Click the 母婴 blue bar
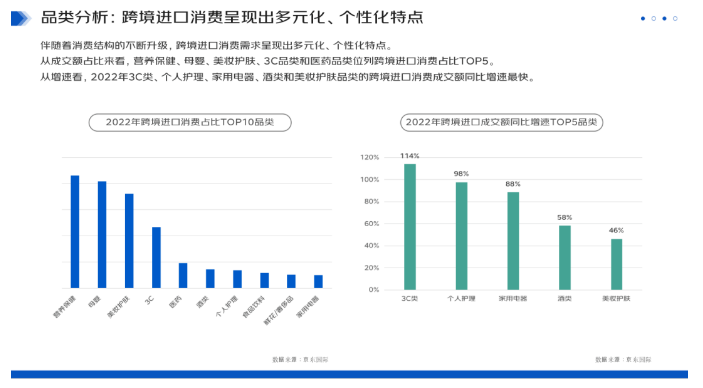Screen dimensions: 703x388 [102, 235]
